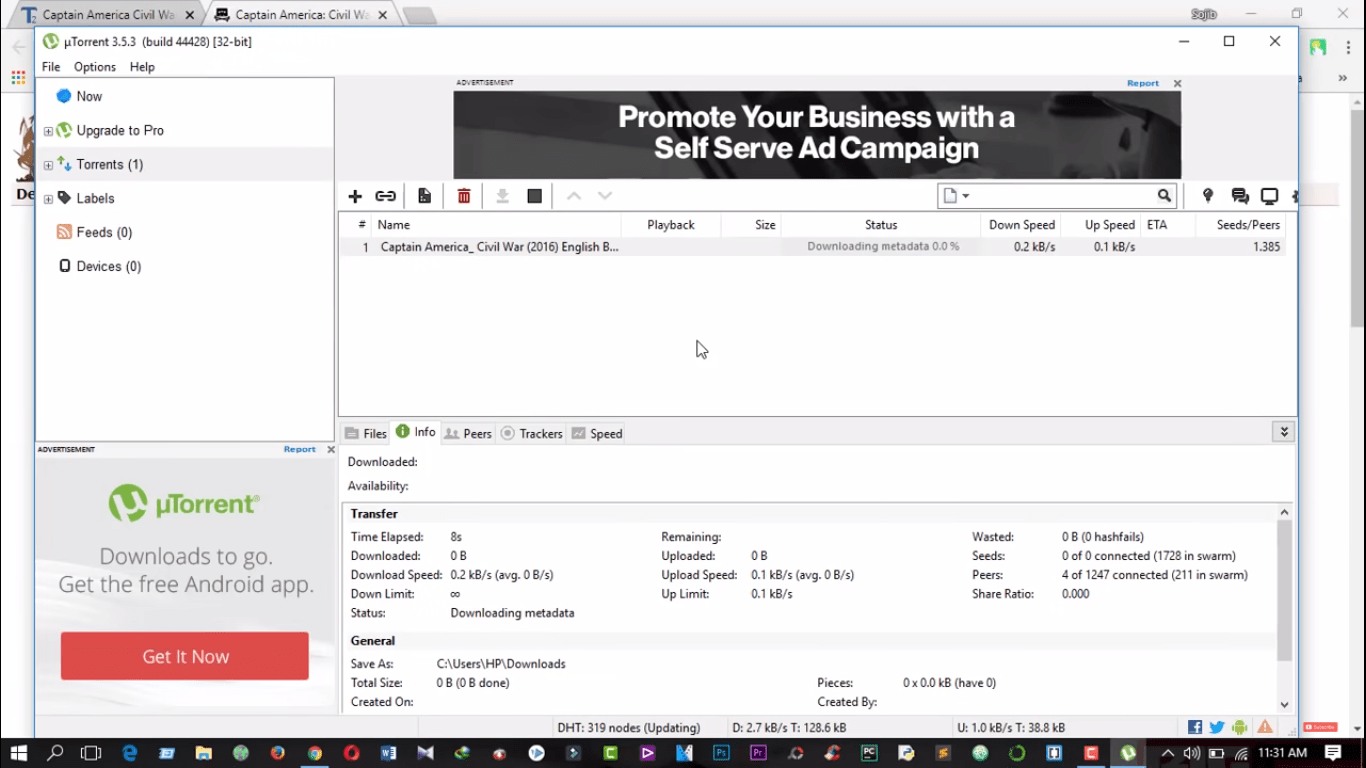Expand the Torrents tree node
Viewport: 1366px width, 768px height.
[48, 165]
